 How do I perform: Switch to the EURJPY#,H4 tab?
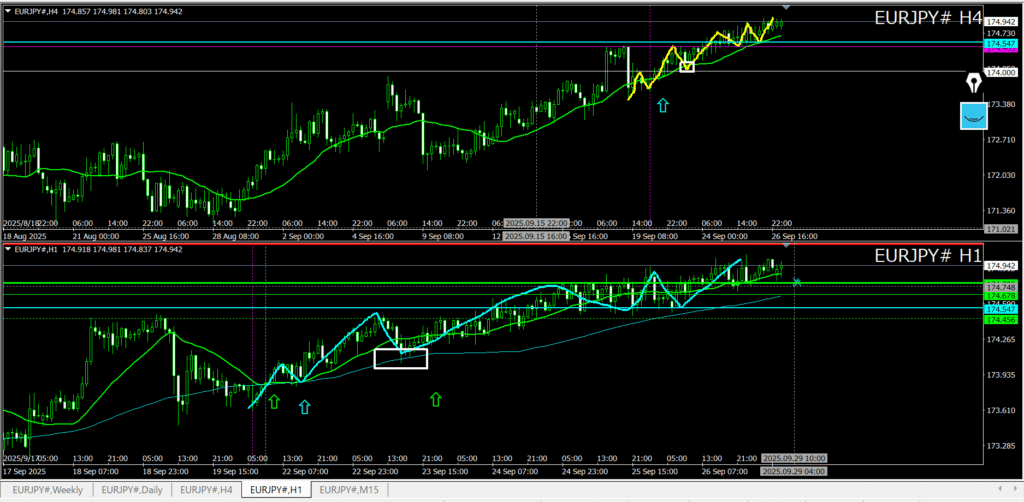(x=209, y=490)
